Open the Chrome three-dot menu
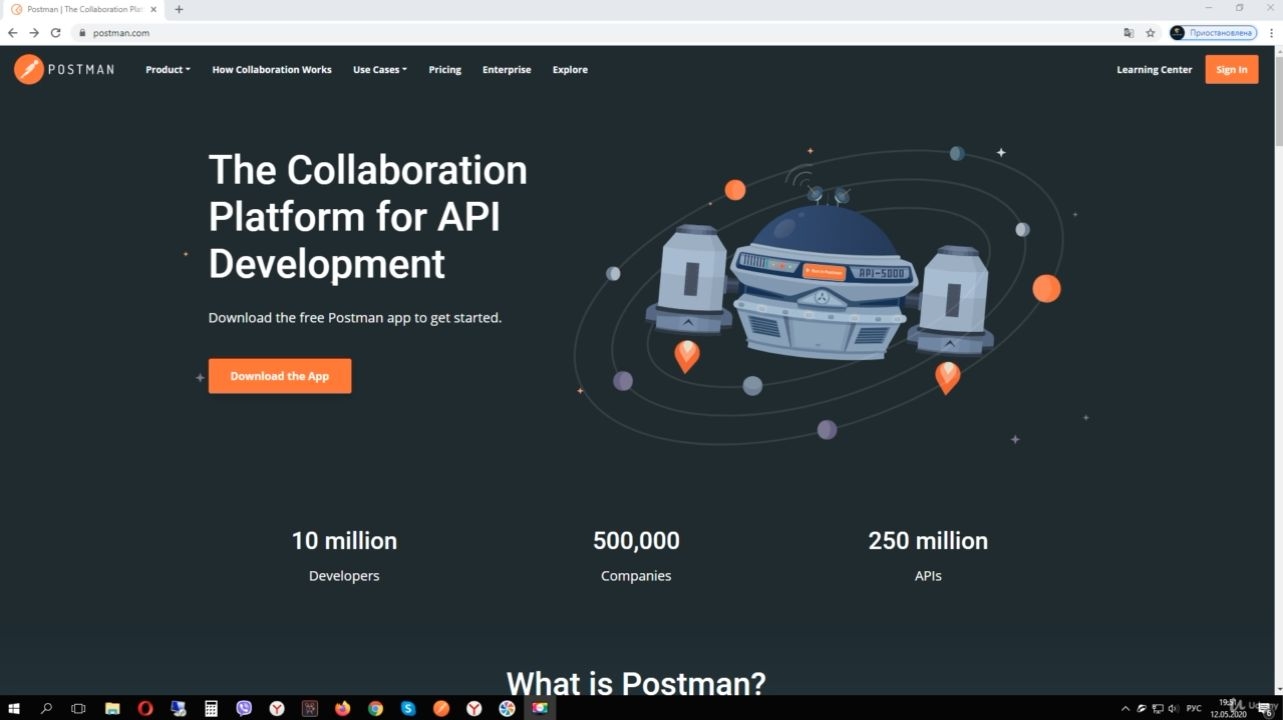The width and height of the screenshot is (1283, 720). pyautogui.click(x=1271, y=32)
